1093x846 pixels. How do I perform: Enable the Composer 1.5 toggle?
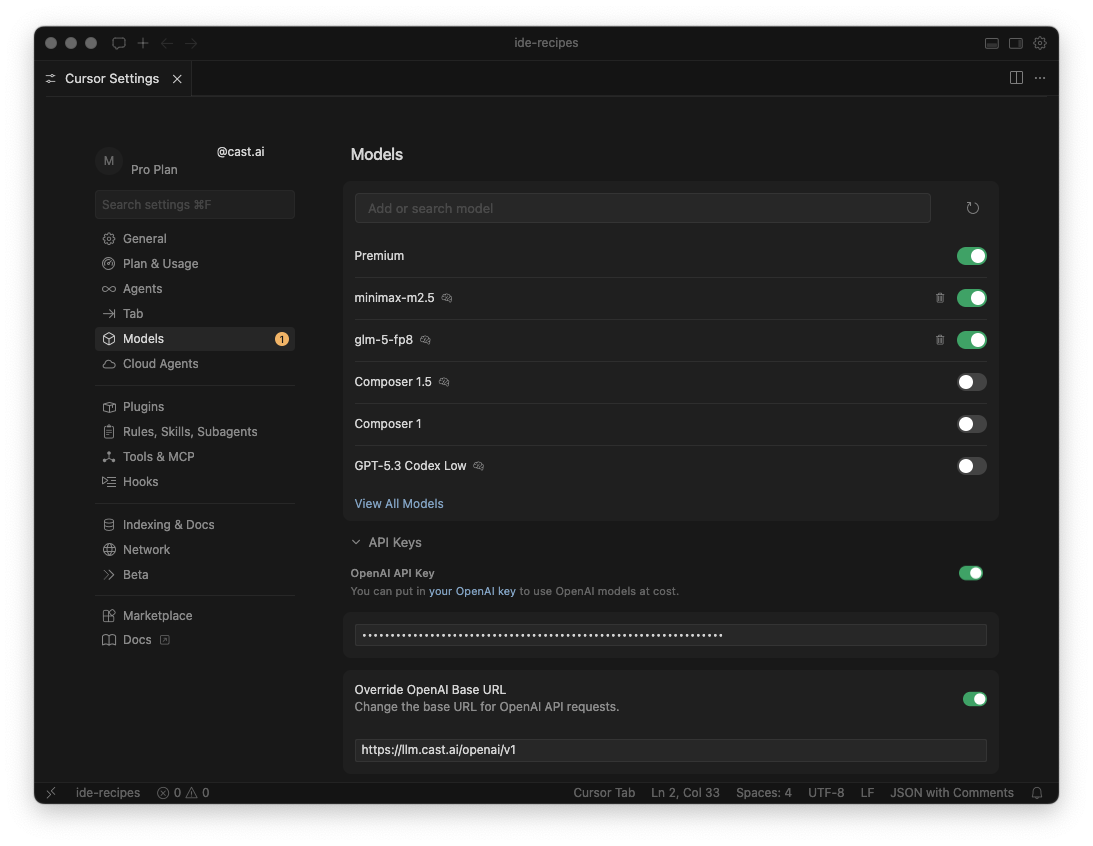pos(972,382)
